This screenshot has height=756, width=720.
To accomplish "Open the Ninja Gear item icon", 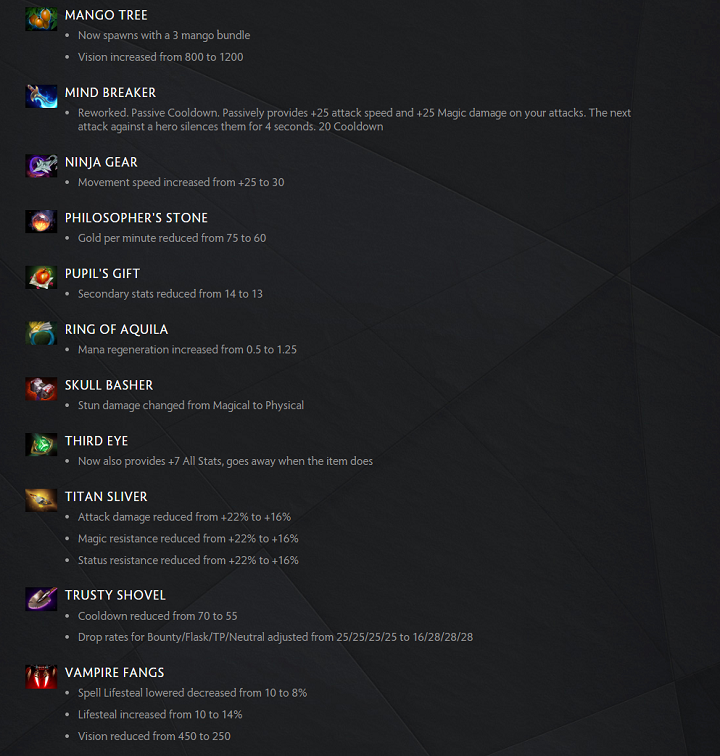I will pos(41,166).
